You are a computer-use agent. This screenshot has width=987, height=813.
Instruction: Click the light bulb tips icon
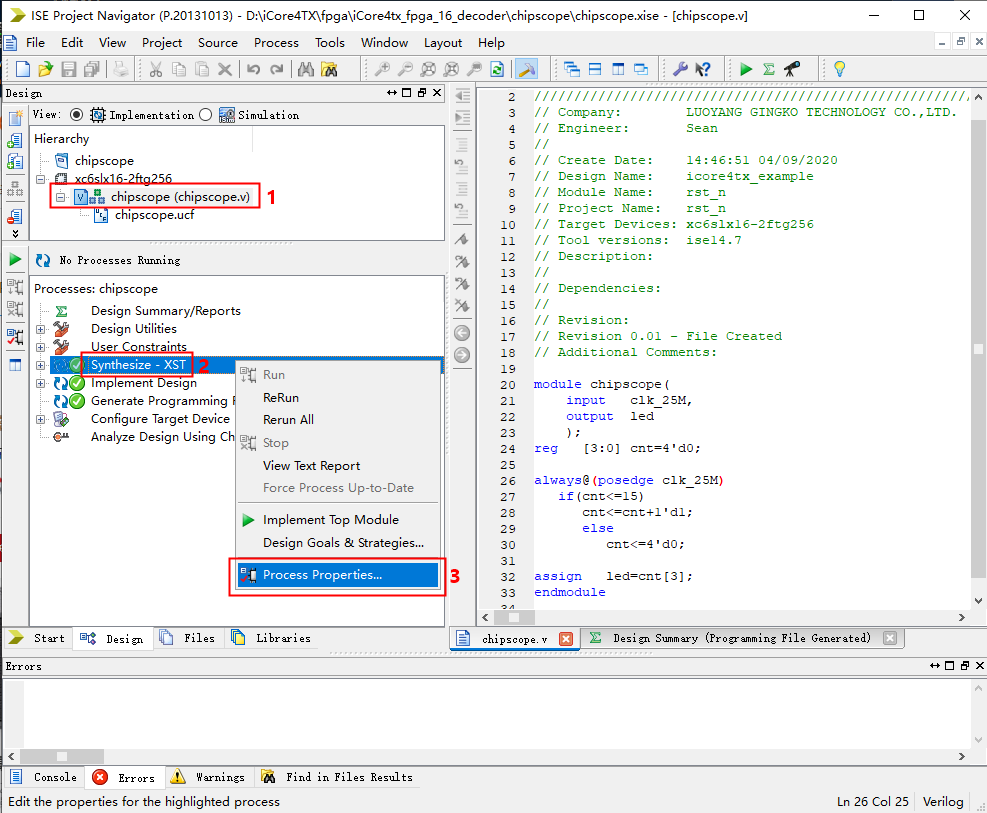(839, 69)
